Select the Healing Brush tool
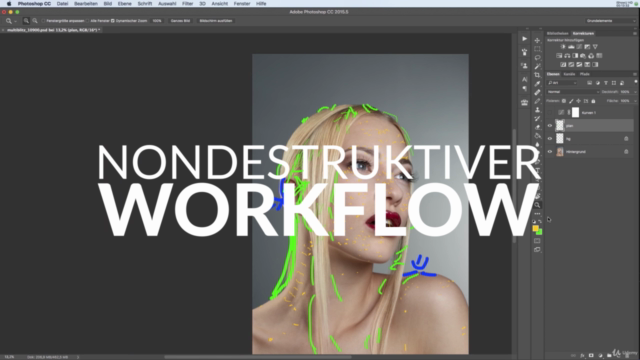Image resolution: width=640 pixels, height=360 pixels. [x=537, y=92]
